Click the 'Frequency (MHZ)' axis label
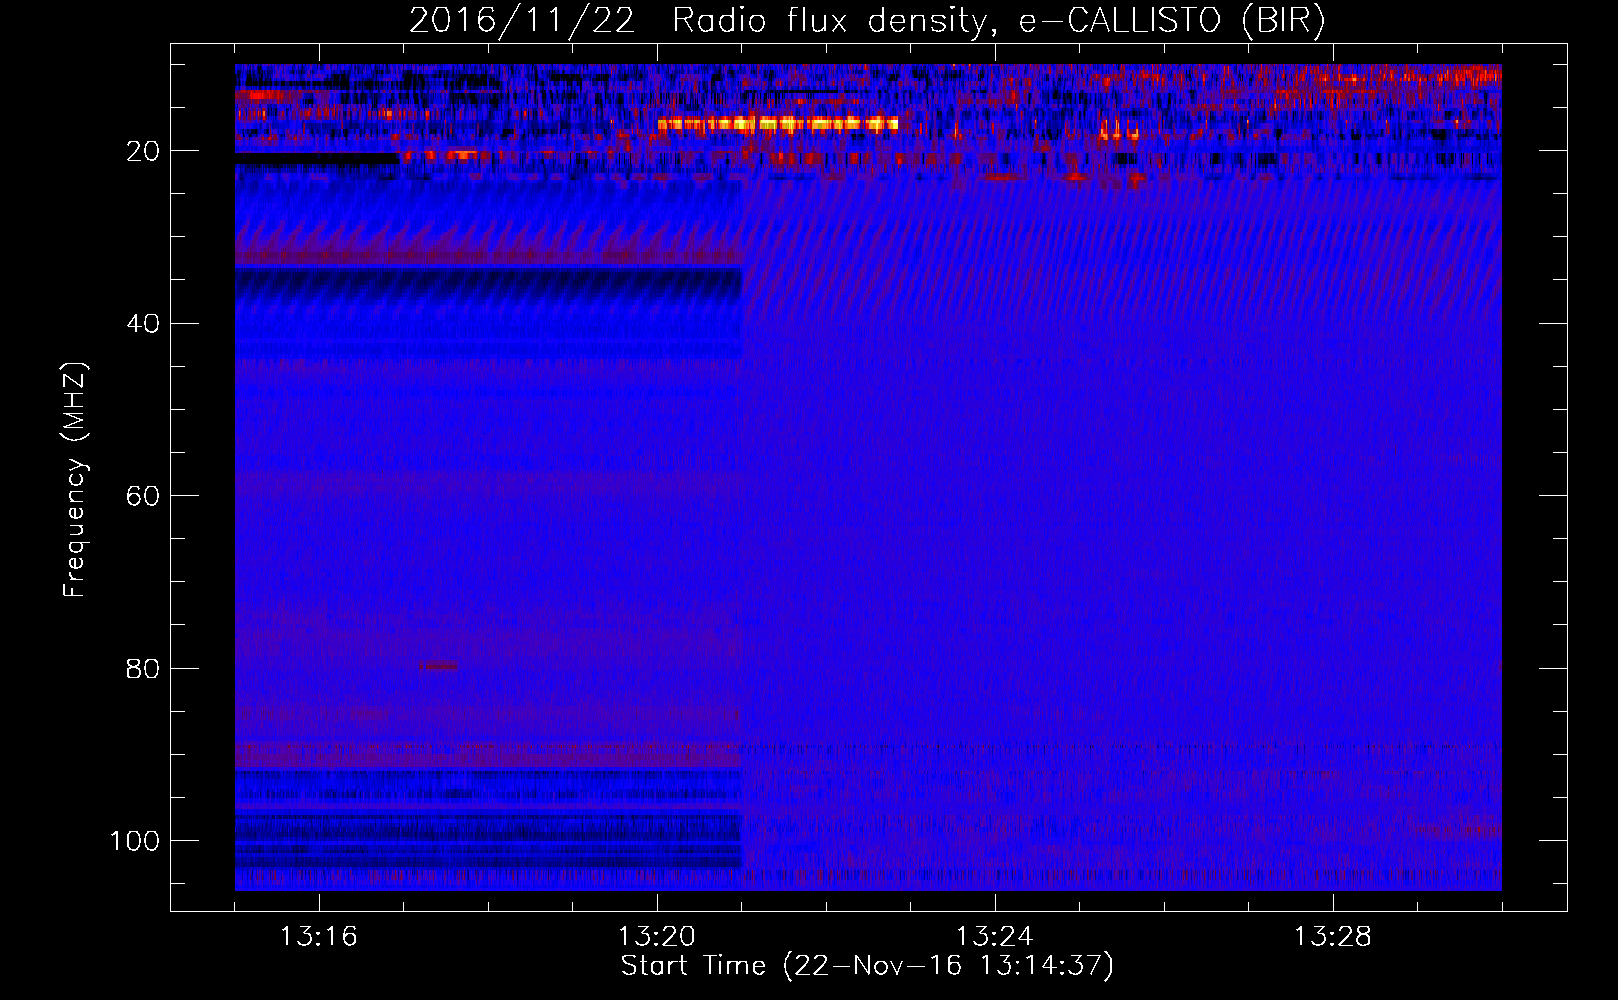The image size is (1618, 1000). coord(75,479)
